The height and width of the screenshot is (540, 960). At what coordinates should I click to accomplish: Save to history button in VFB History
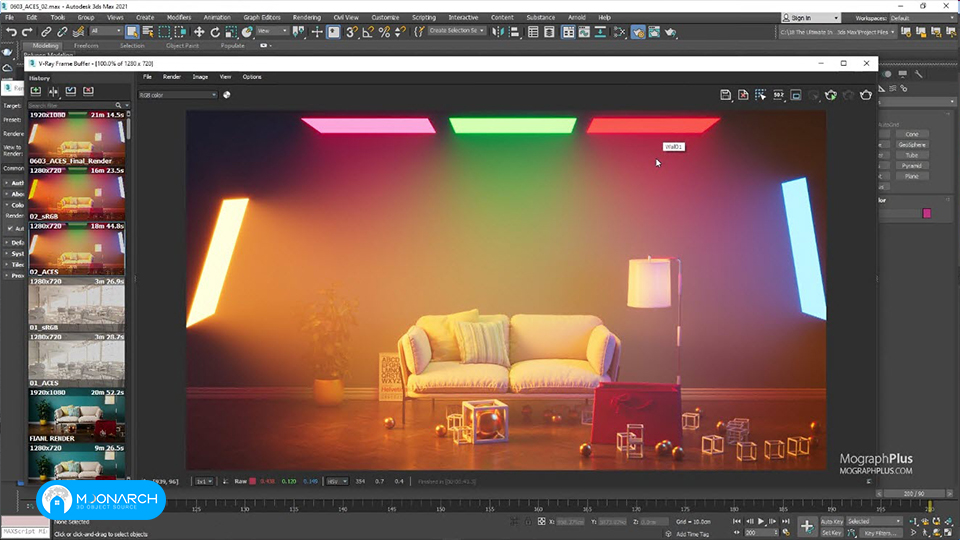(x=36, y=91)
